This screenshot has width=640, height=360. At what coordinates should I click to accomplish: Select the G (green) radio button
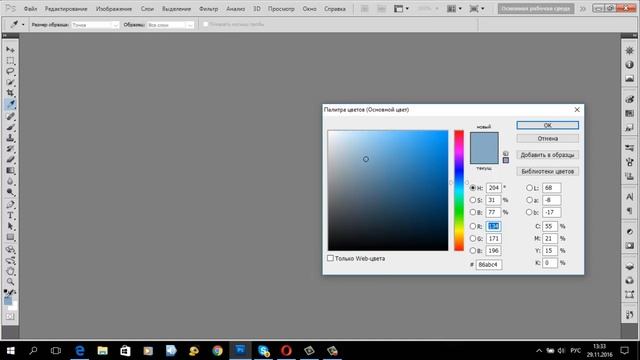coord(473,238)
